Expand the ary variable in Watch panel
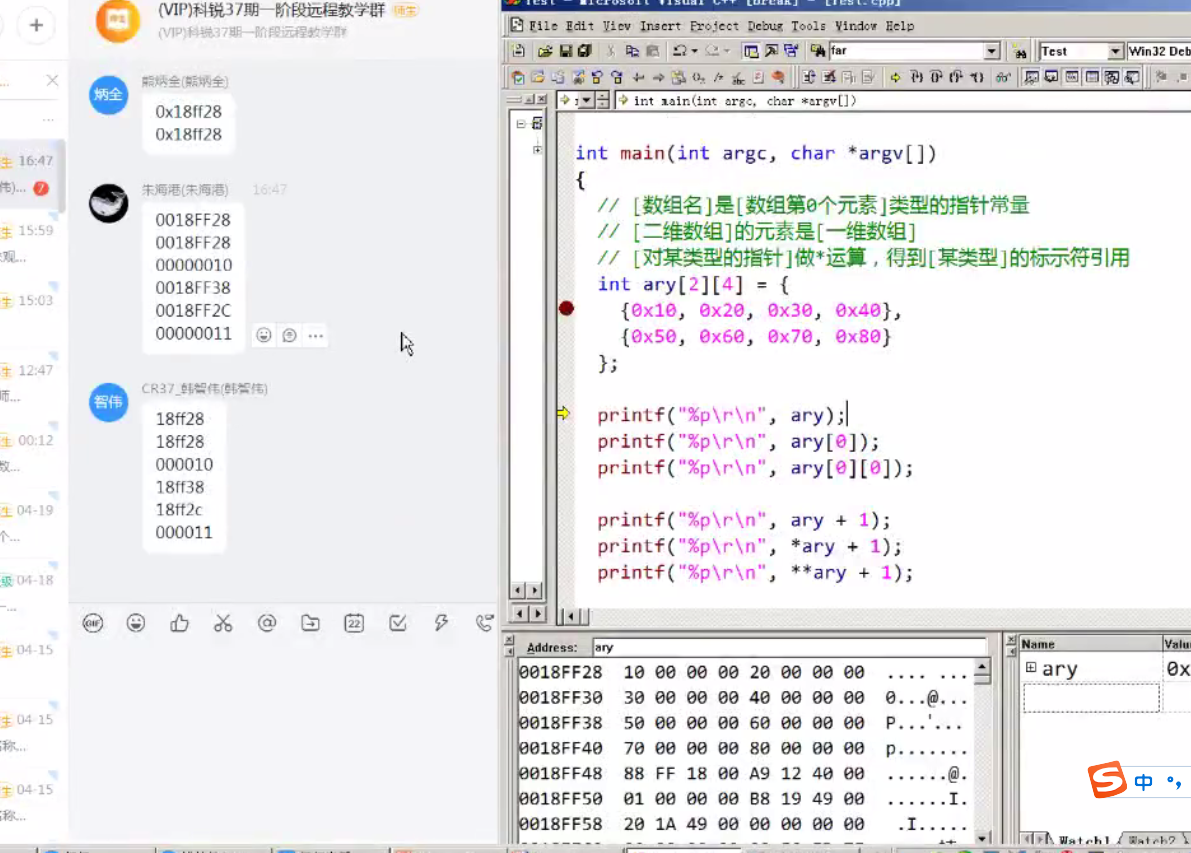Viewport: 1191px width, 853px height. [1031, 668]
